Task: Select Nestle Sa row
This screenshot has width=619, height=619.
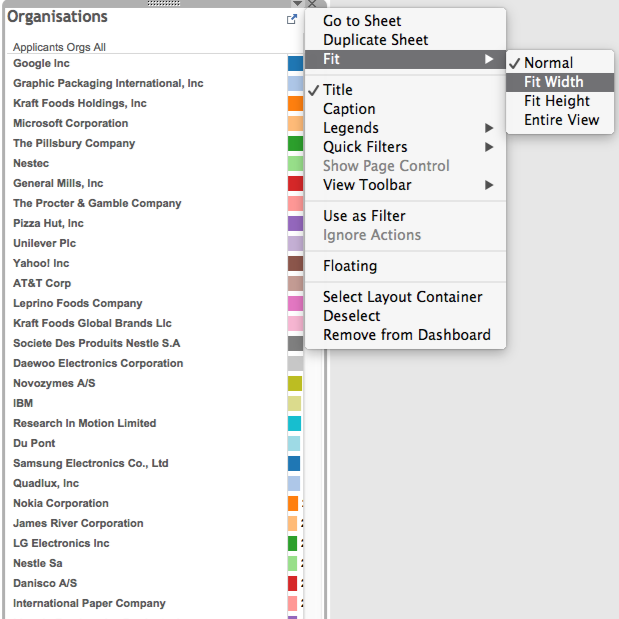Action: [38, 563]
